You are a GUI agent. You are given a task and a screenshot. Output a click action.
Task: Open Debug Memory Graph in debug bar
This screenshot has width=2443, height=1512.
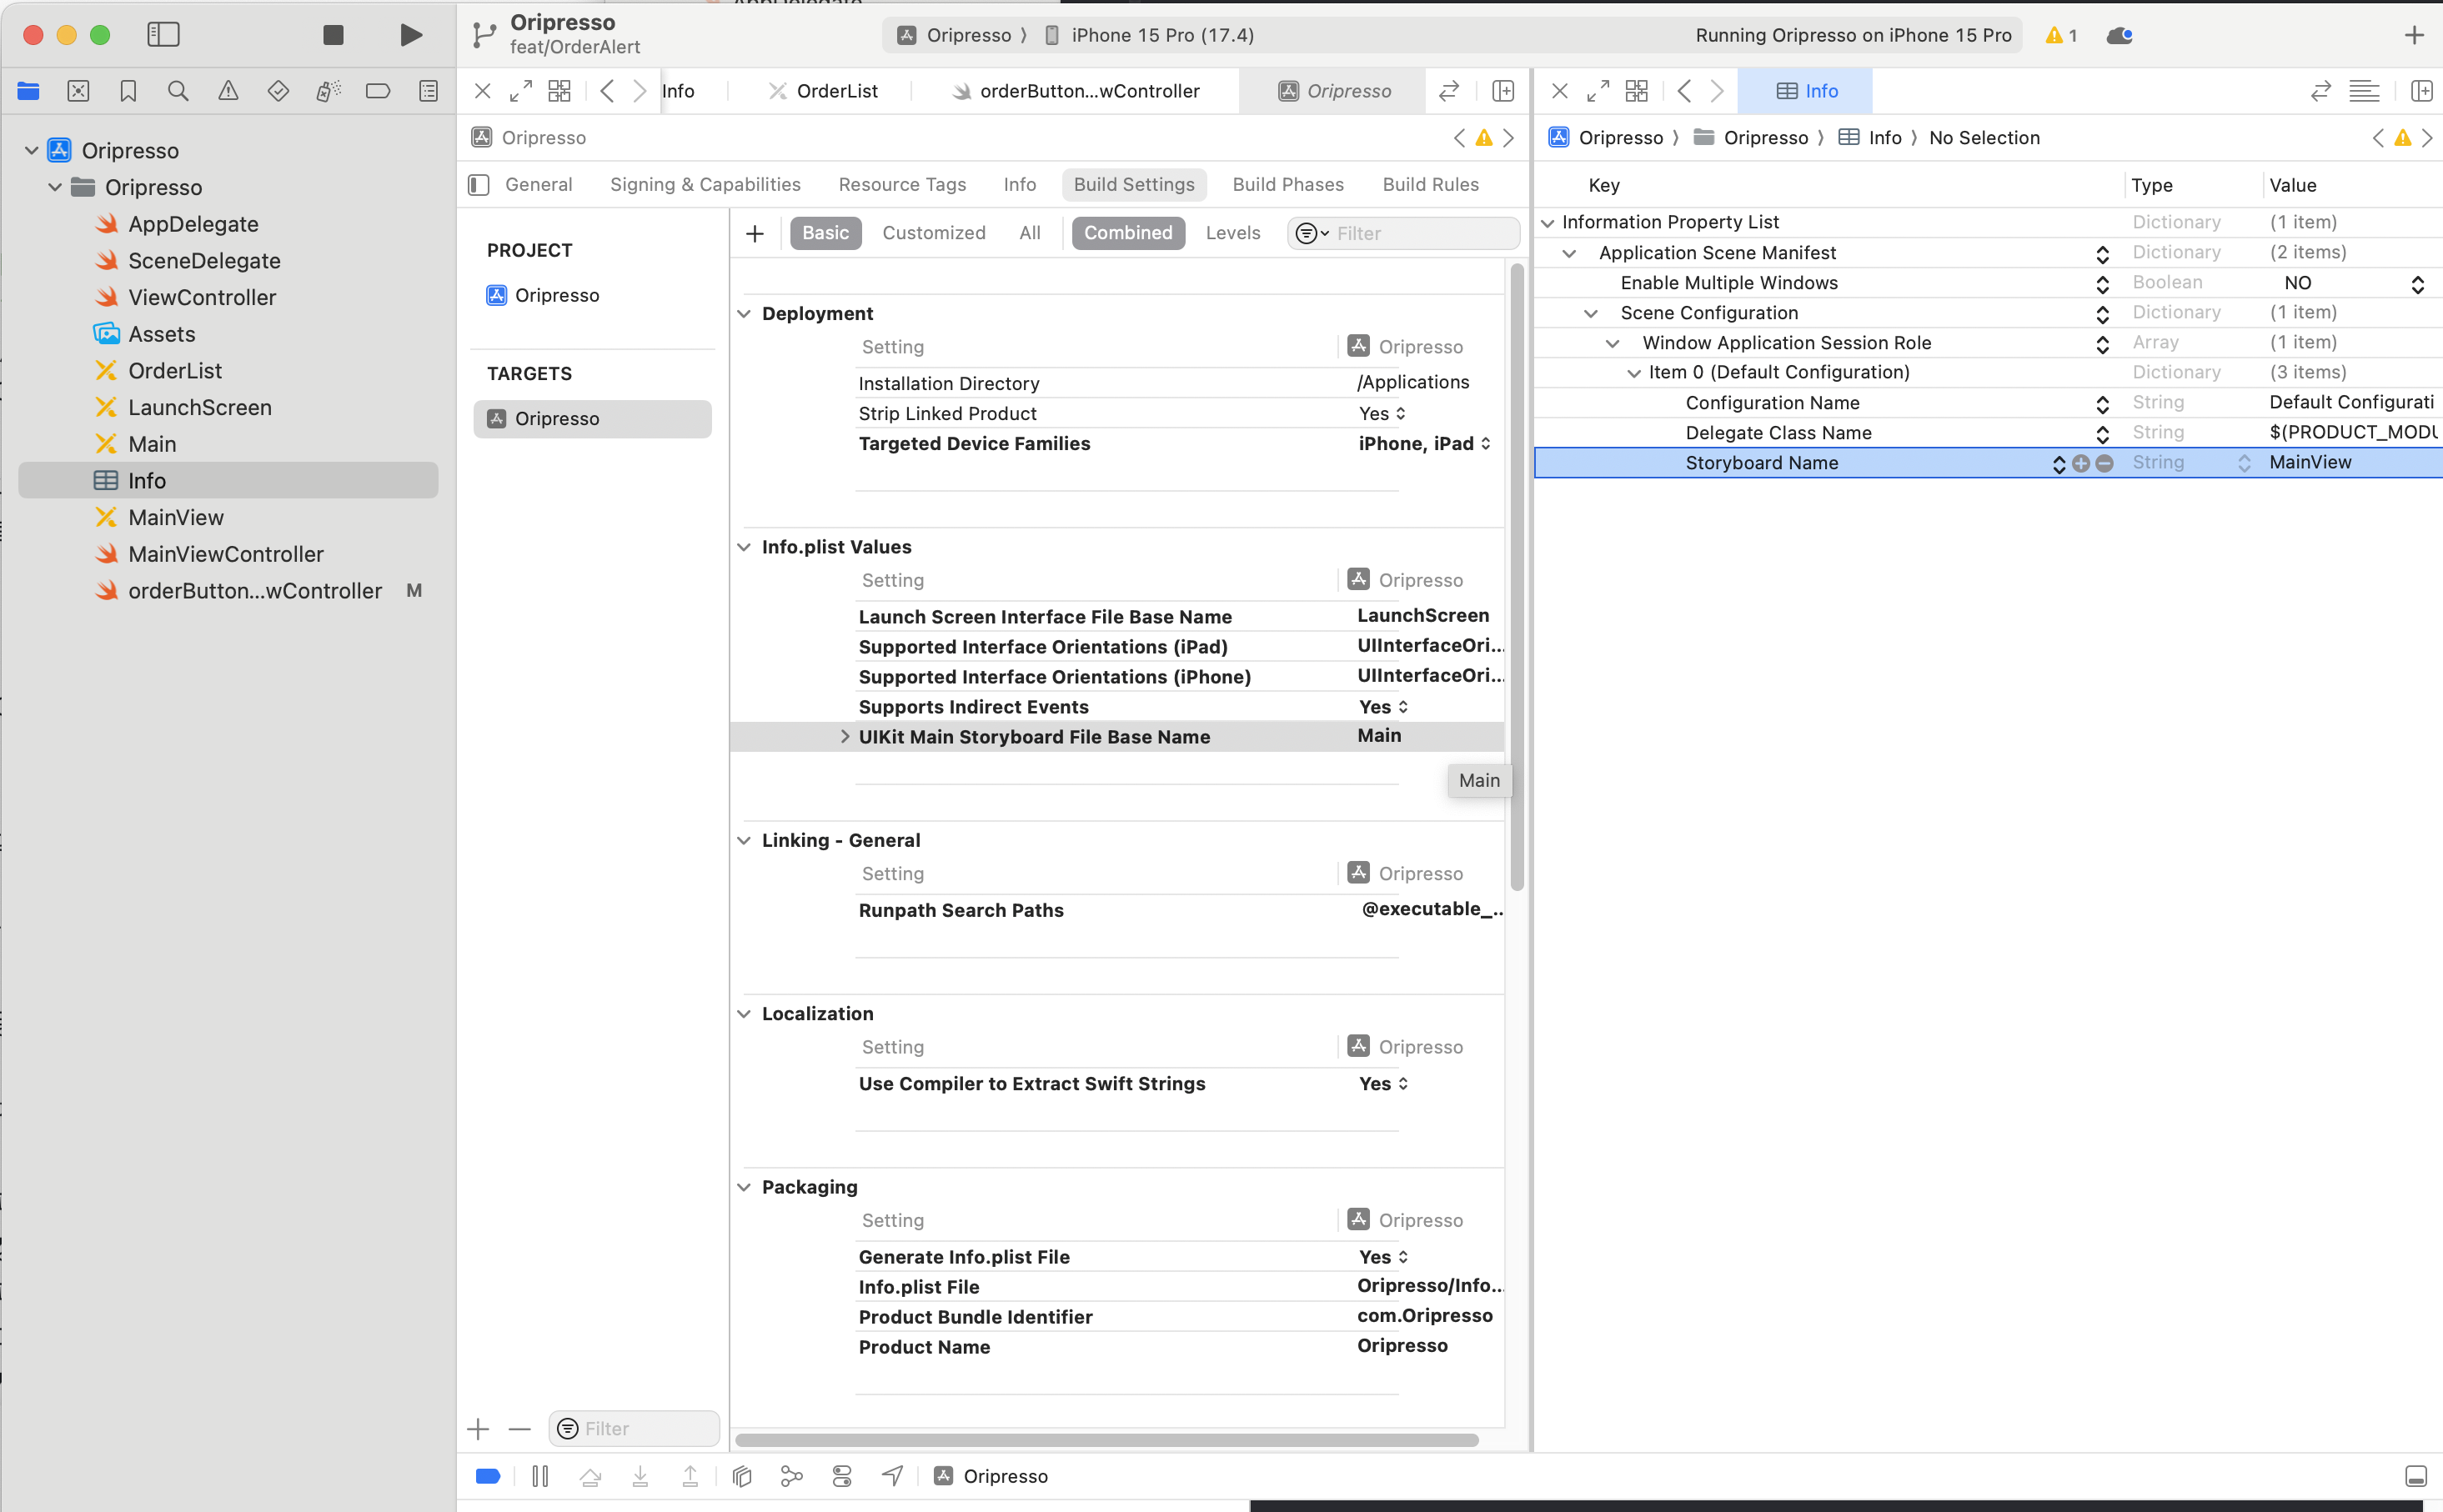coord(791,1476)
